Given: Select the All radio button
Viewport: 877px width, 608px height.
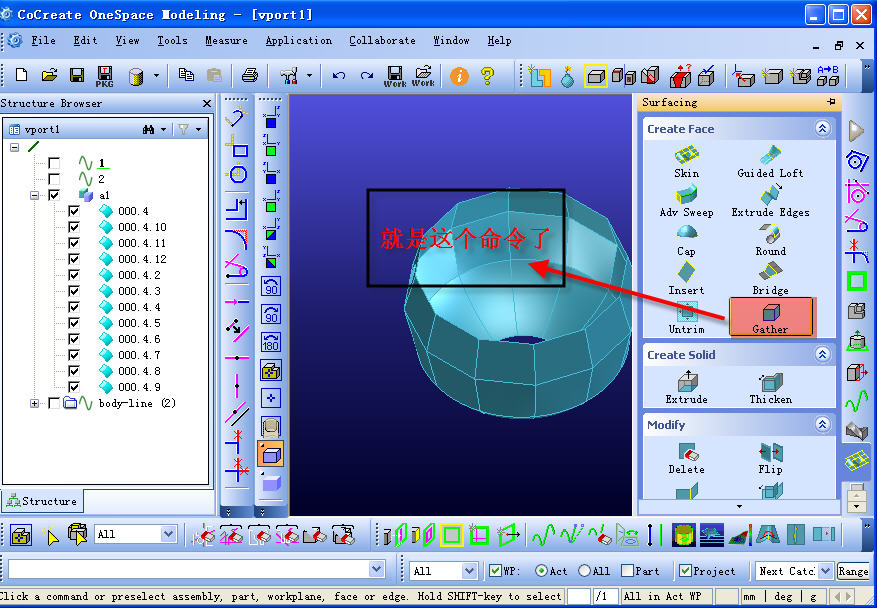Looking at the screenshot, I should click(x=584, y=571).
